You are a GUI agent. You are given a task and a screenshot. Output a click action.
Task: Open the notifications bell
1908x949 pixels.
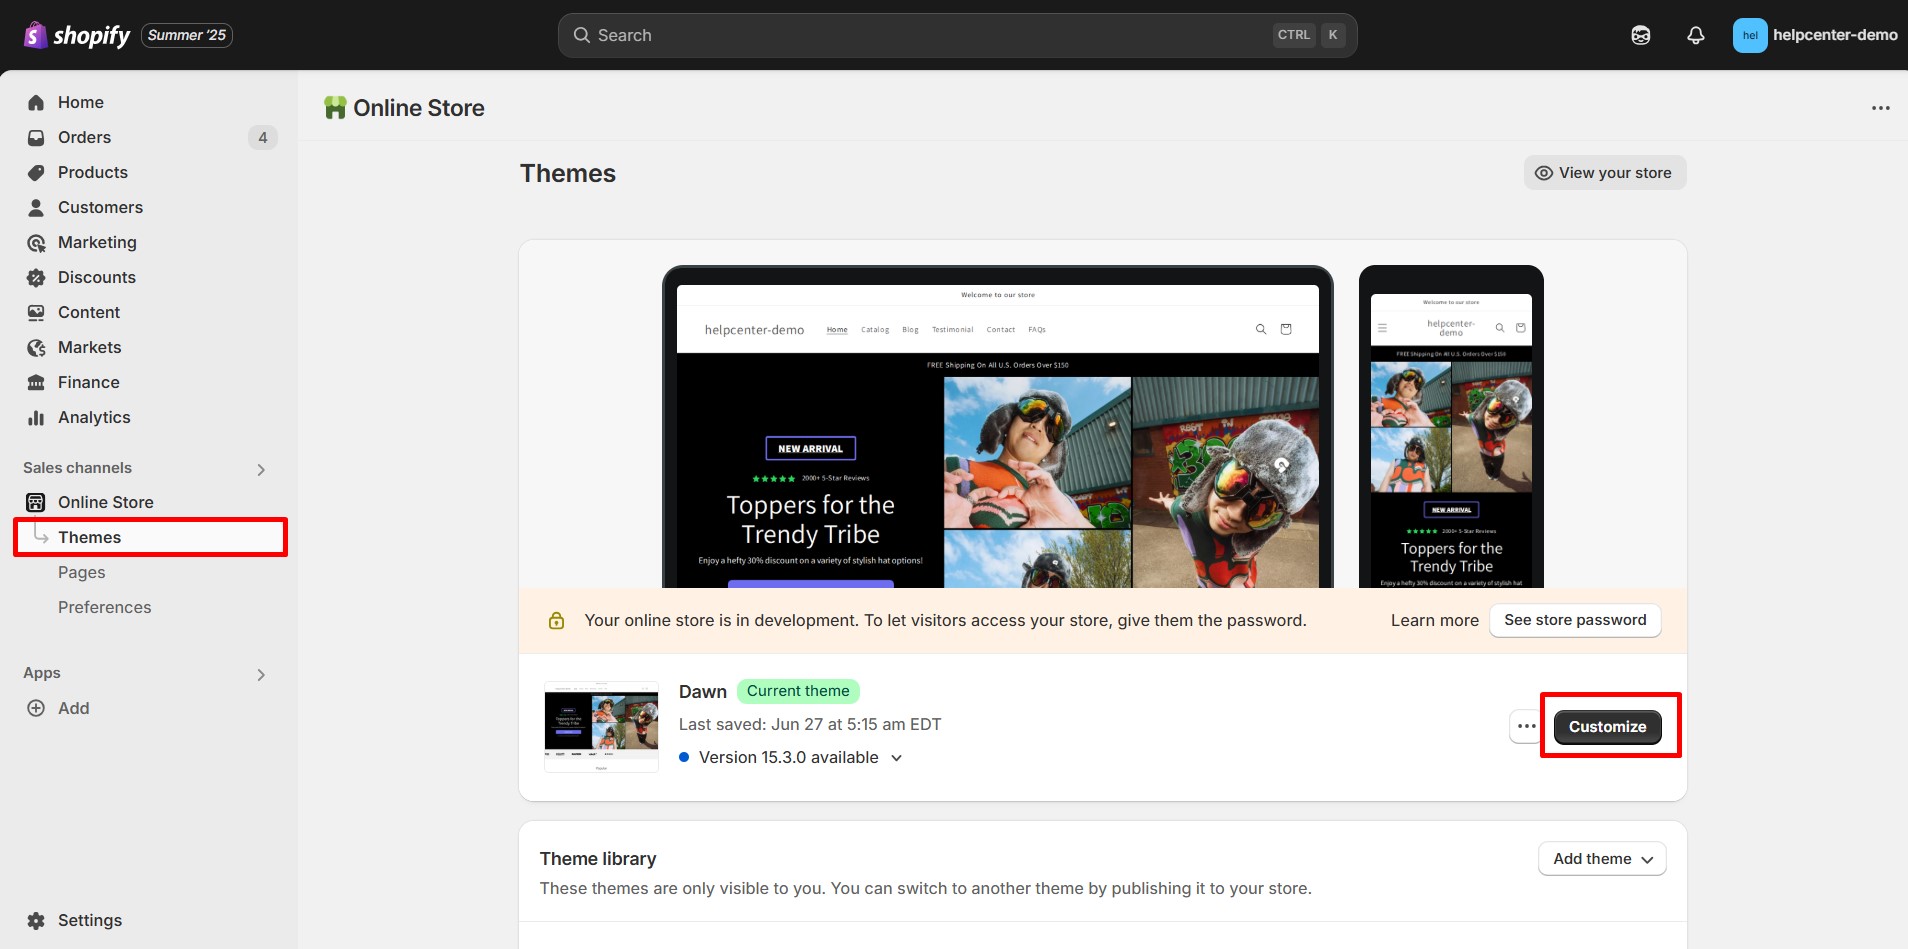[1695, 35]
